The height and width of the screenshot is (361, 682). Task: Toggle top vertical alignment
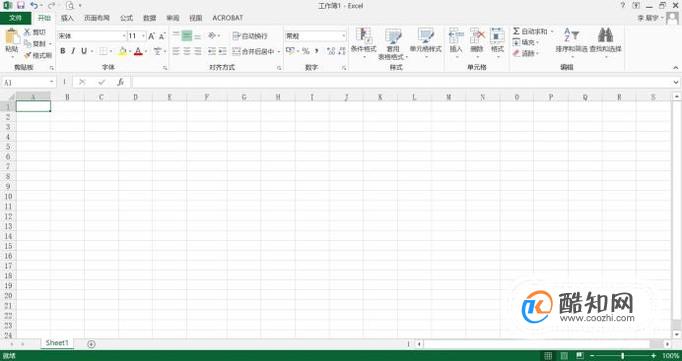tap(176, 36)
